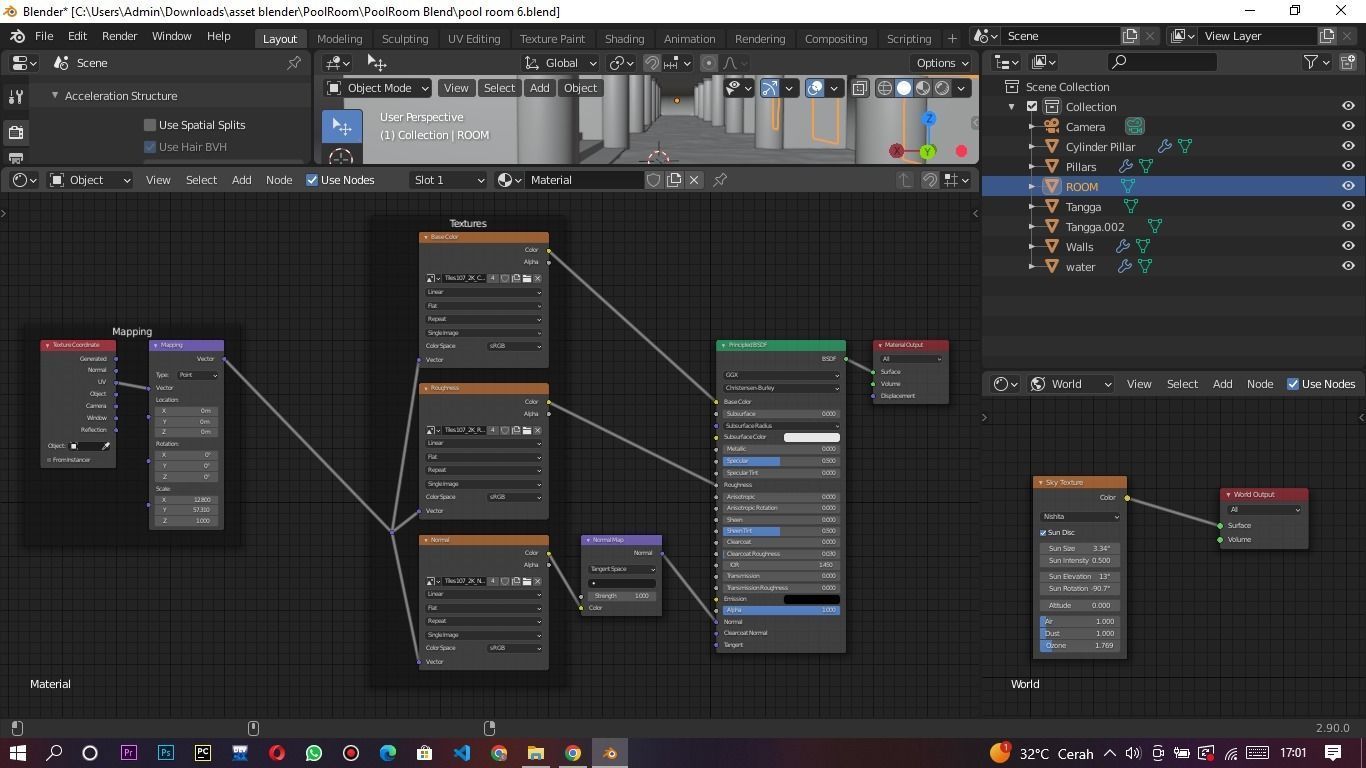Screen dimensions: 1366x768
Task: Open the viewport Options dropdown
Action: [942, 63]
